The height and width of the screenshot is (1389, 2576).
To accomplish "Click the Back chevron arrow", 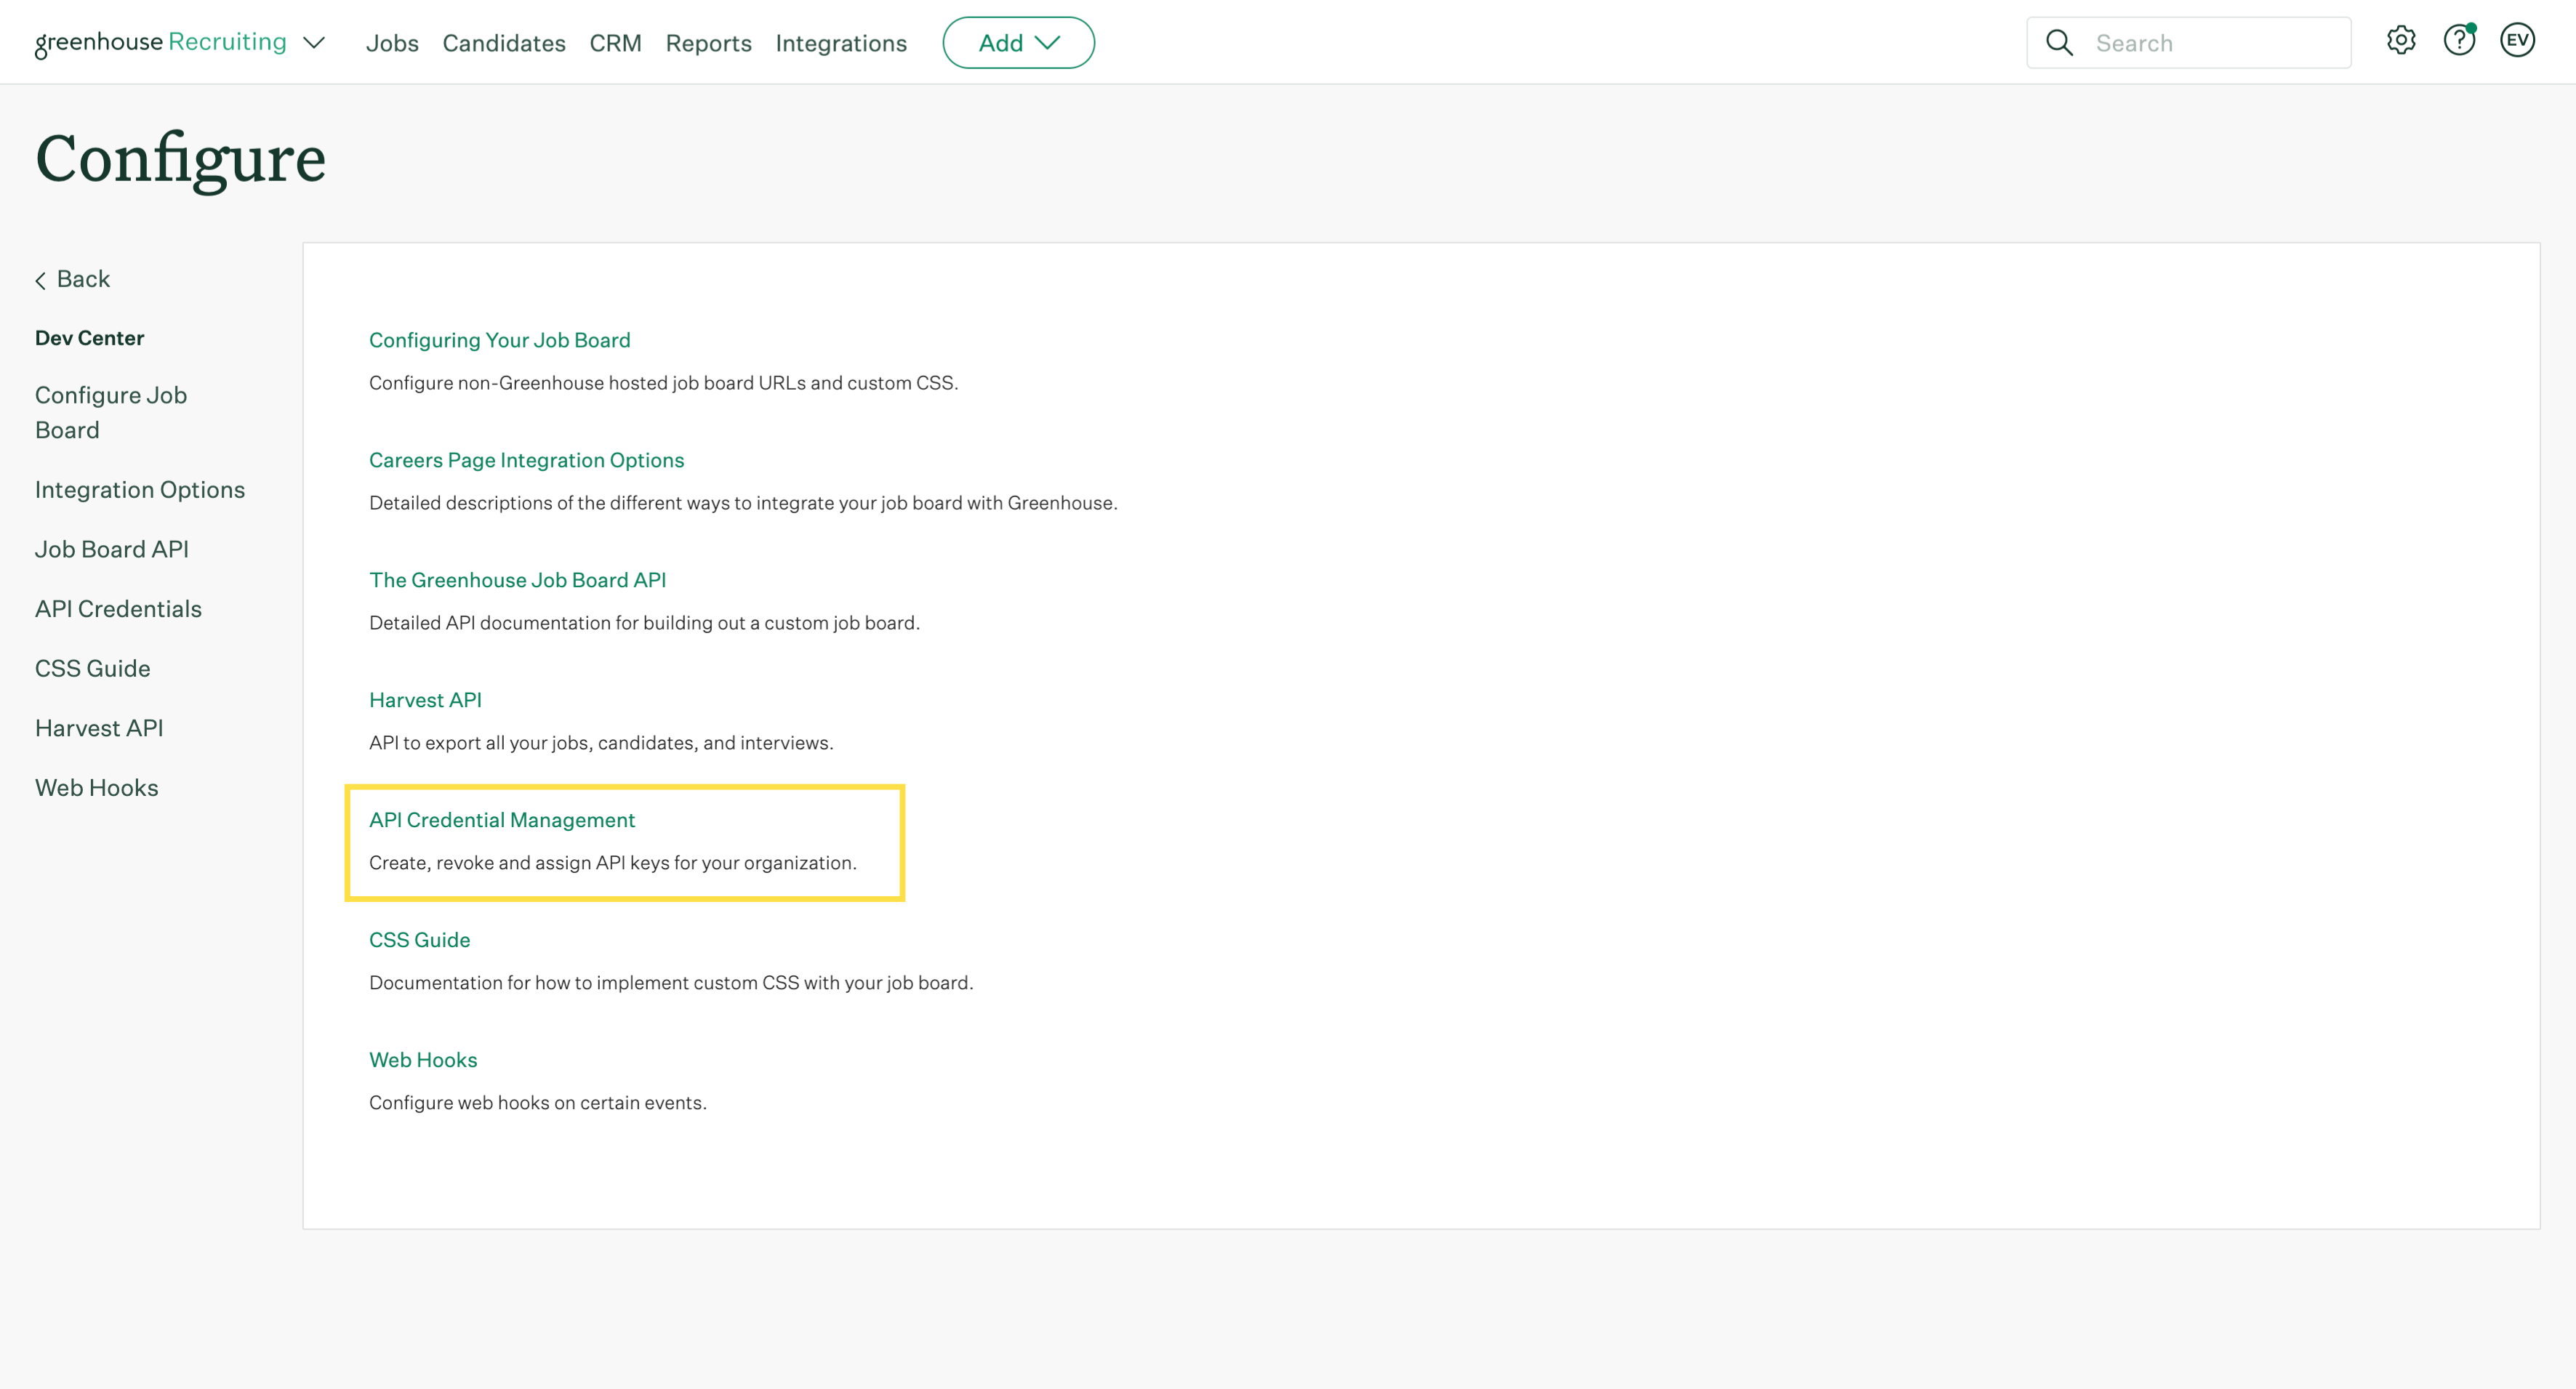I will (41, 280).
